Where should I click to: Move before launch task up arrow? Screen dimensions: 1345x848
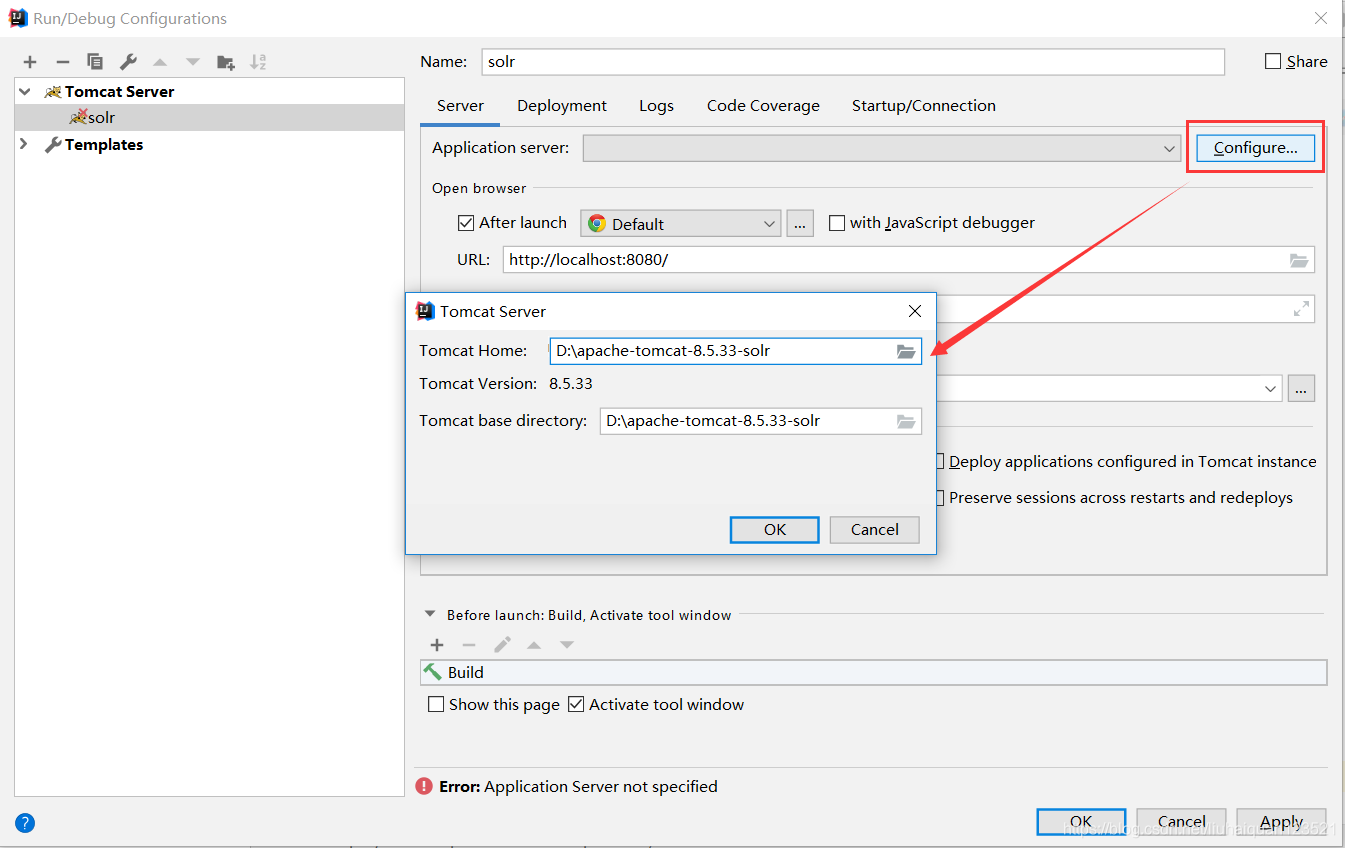pos(534,645)
